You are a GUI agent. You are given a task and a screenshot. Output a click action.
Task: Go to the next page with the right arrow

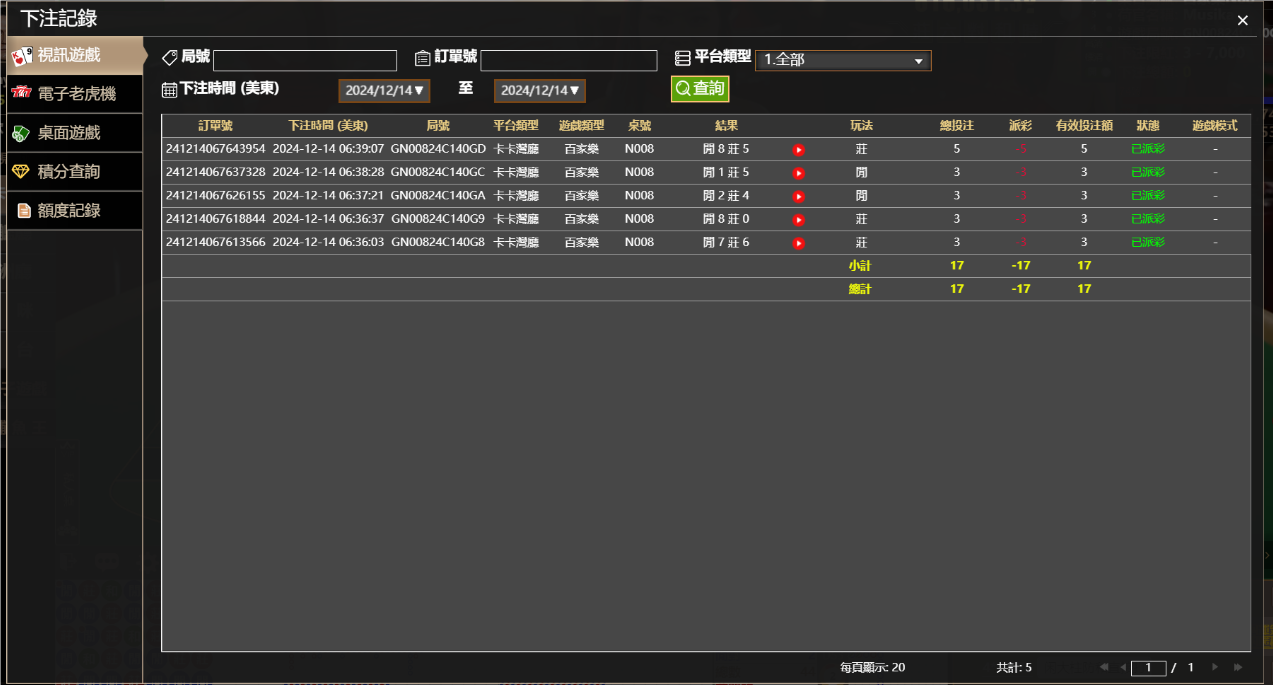click(x=1214, y=667)
